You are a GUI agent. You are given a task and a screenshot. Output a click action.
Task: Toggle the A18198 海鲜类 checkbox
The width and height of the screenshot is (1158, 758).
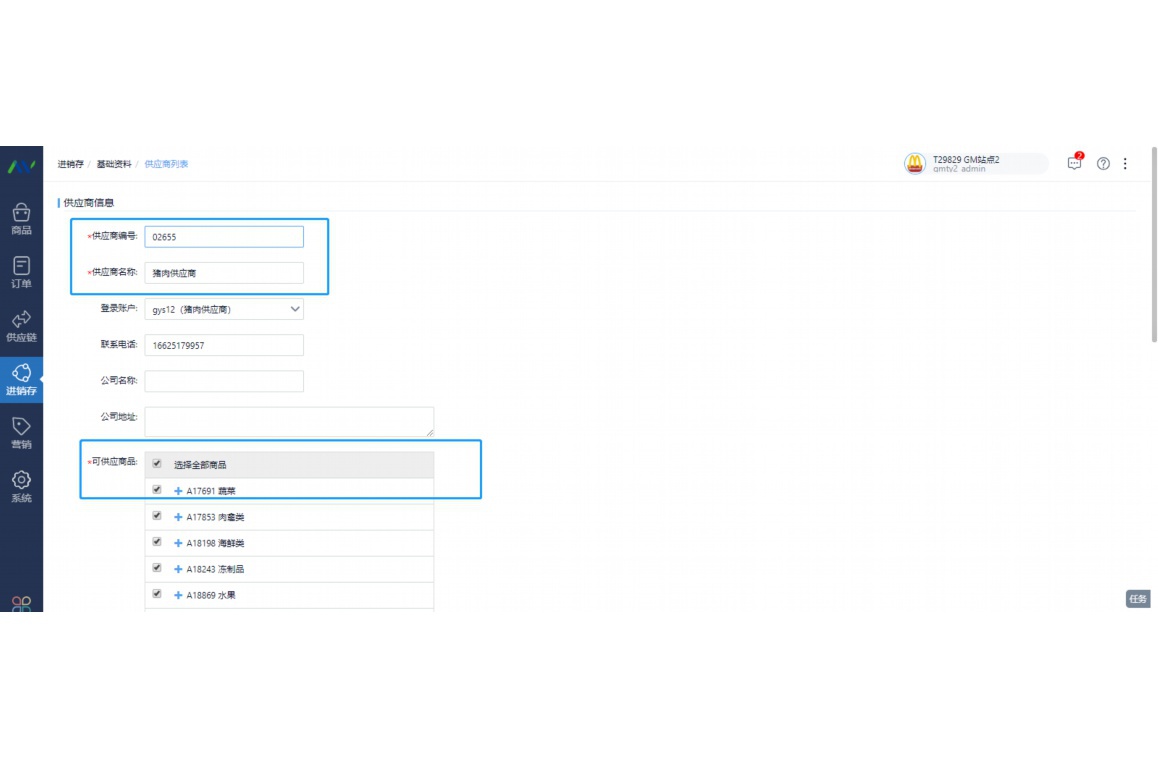[x=157, y=542]
